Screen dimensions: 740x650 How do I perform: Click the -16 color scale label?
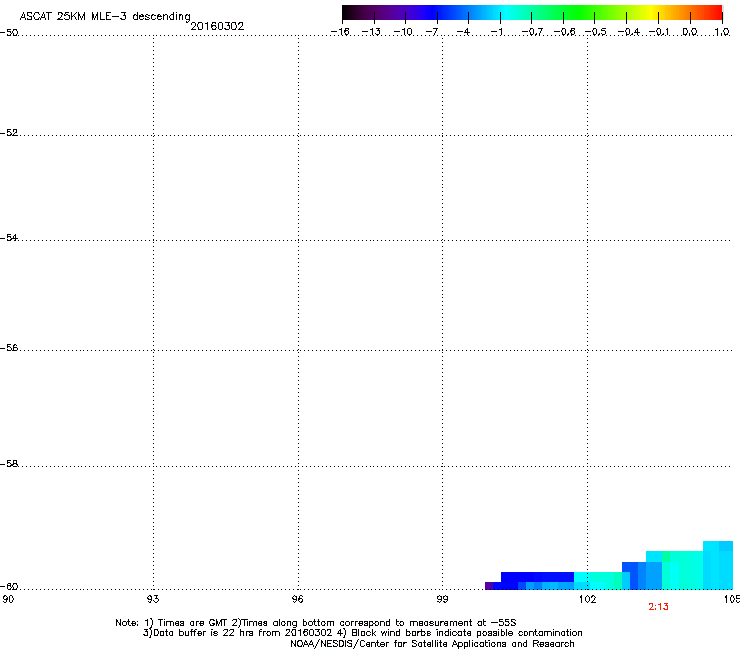click(x=340, y=32)
